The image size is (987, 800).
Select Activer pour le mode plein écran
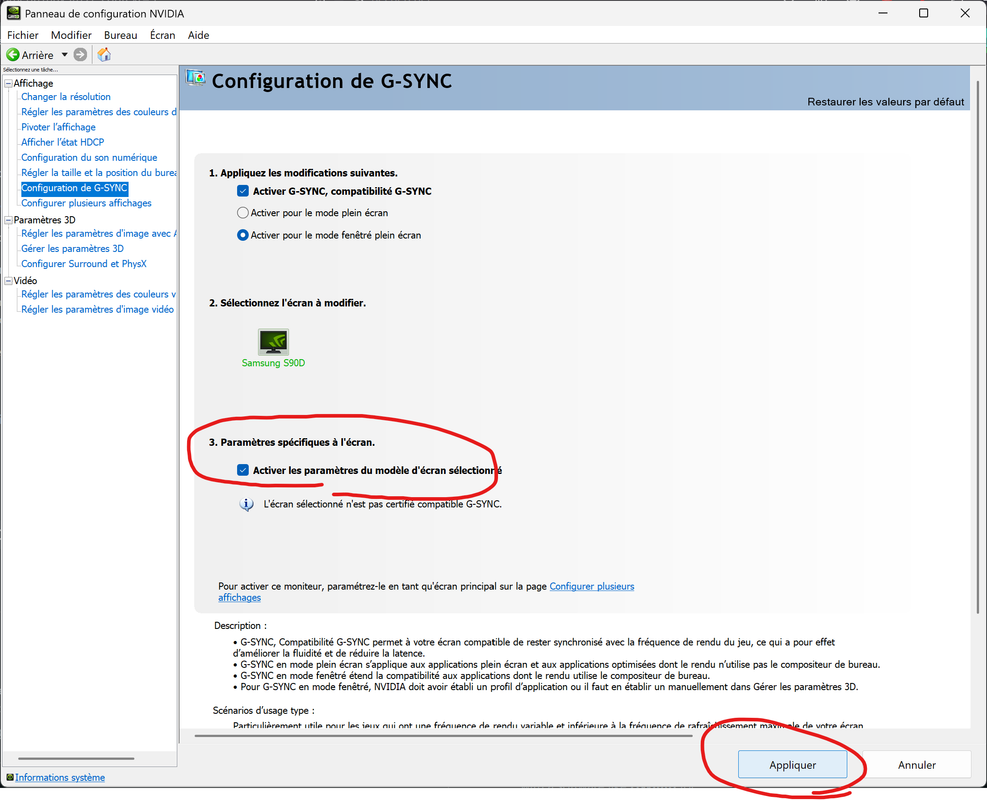242,213
